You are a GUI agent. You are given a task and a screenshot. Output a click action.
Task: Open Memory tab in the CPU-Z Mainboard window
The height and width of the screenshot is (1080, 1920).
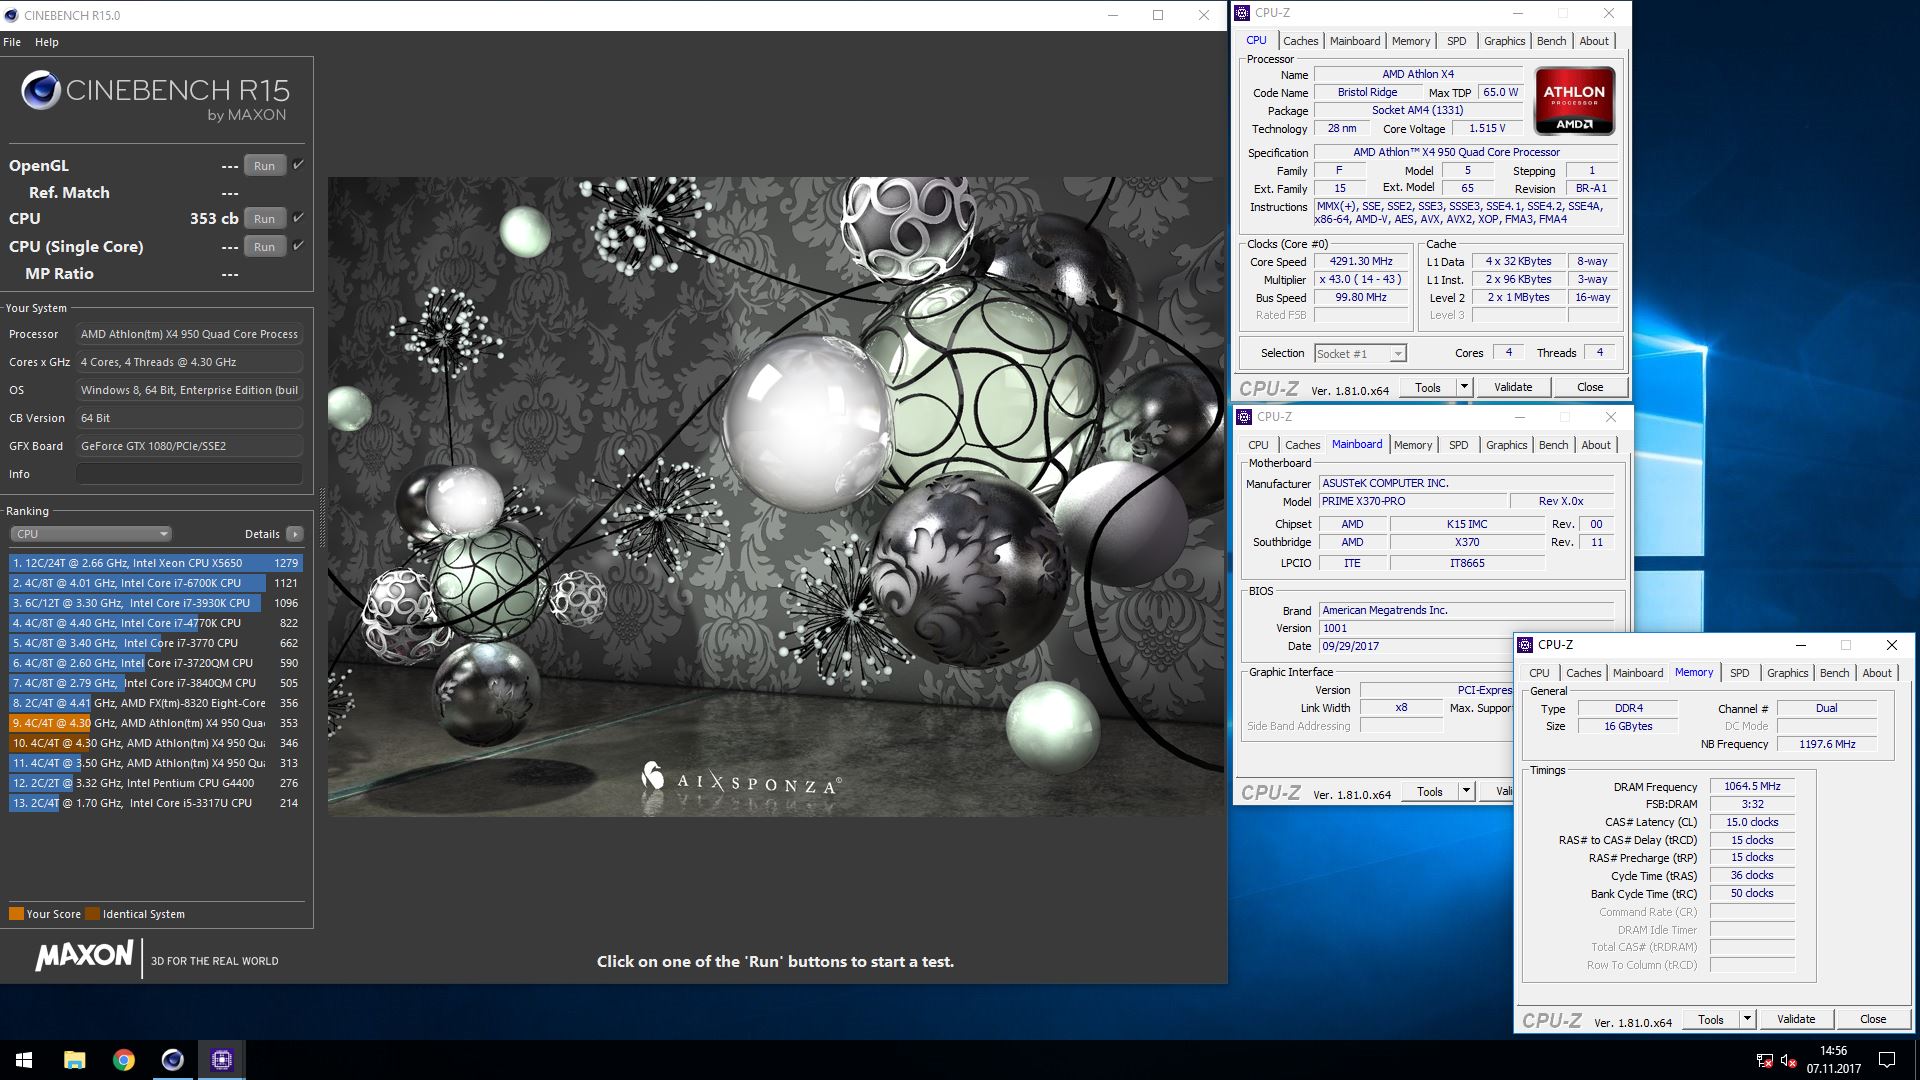click(x=1413, y=445)
